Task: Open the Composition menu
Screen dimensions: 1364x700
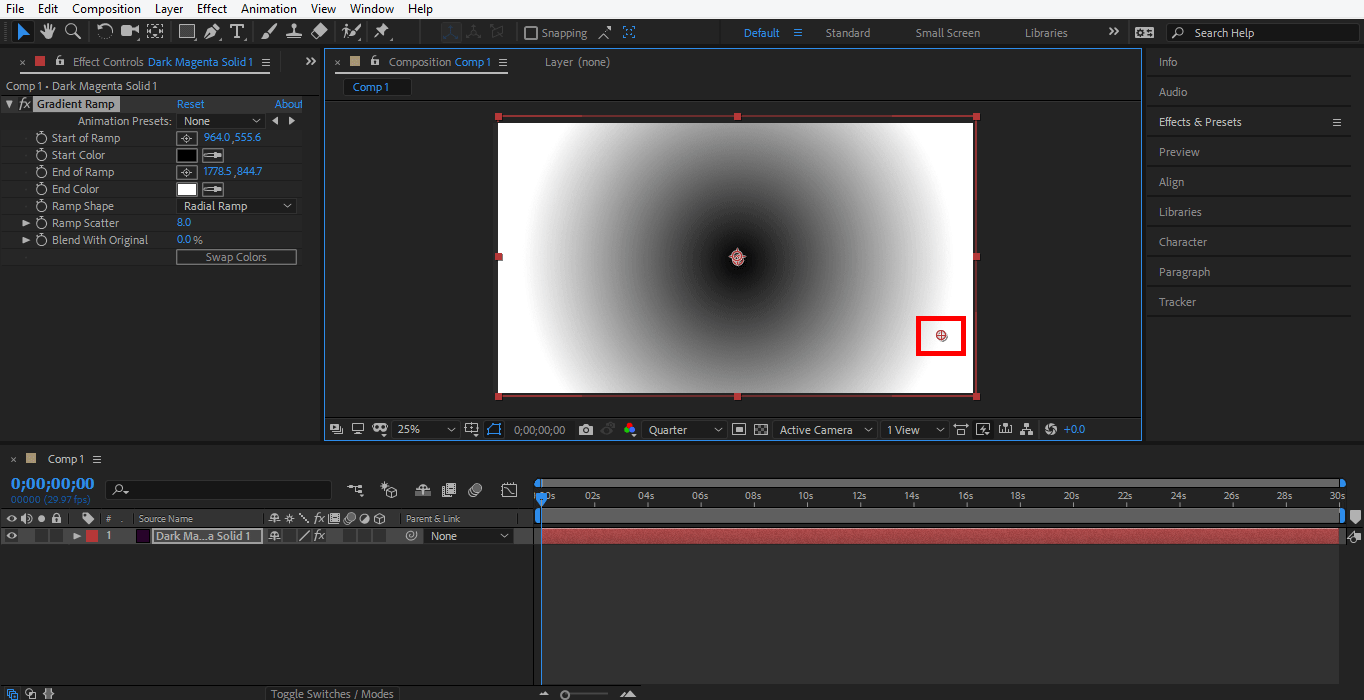Action: [x=106, y=9]
